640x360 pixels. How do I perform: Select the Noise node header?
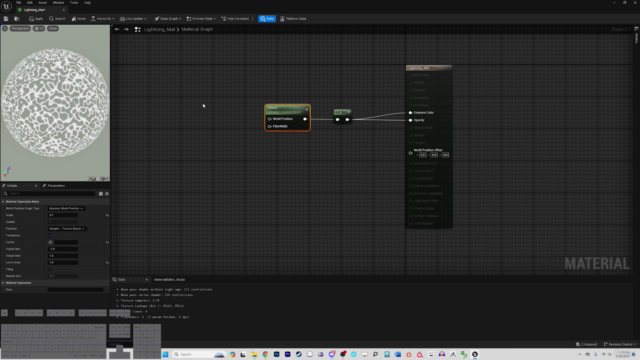(286, 109)
